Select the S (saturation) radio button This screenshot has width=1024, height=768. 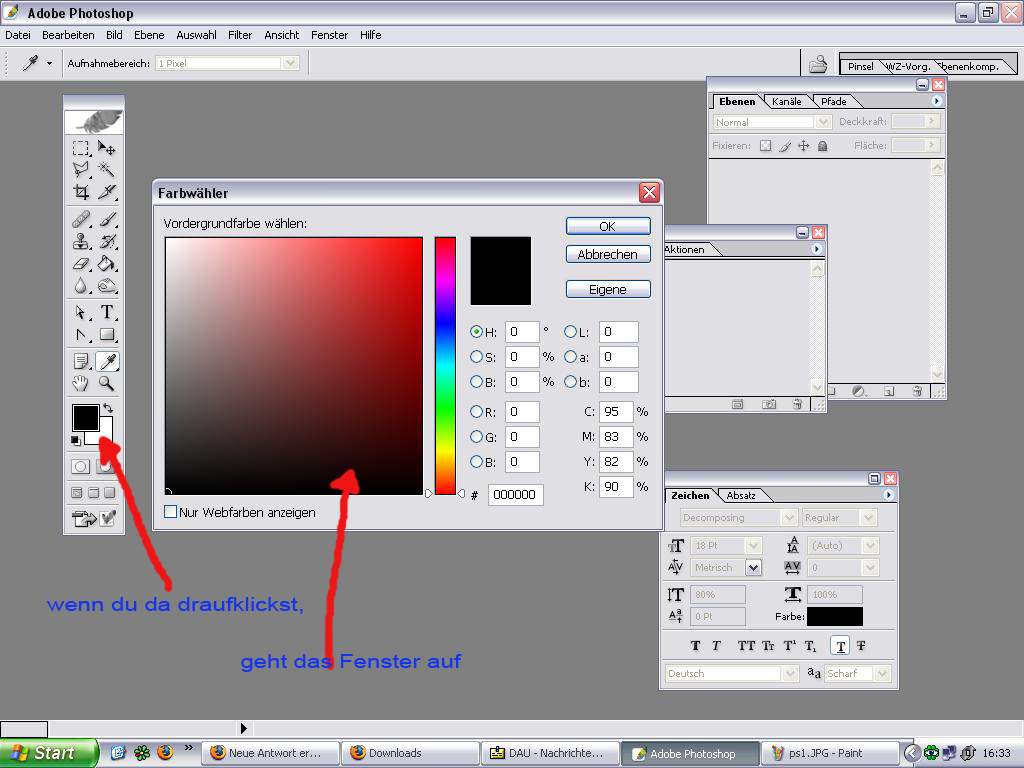tap(477, 357)
